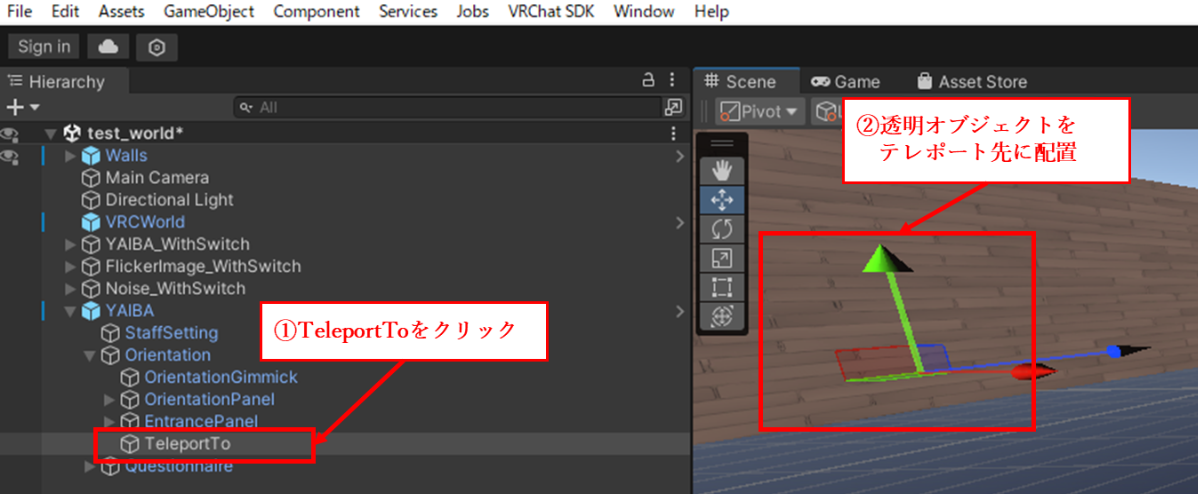
Task: Select the Rotate tool
Action: (721, 228)
